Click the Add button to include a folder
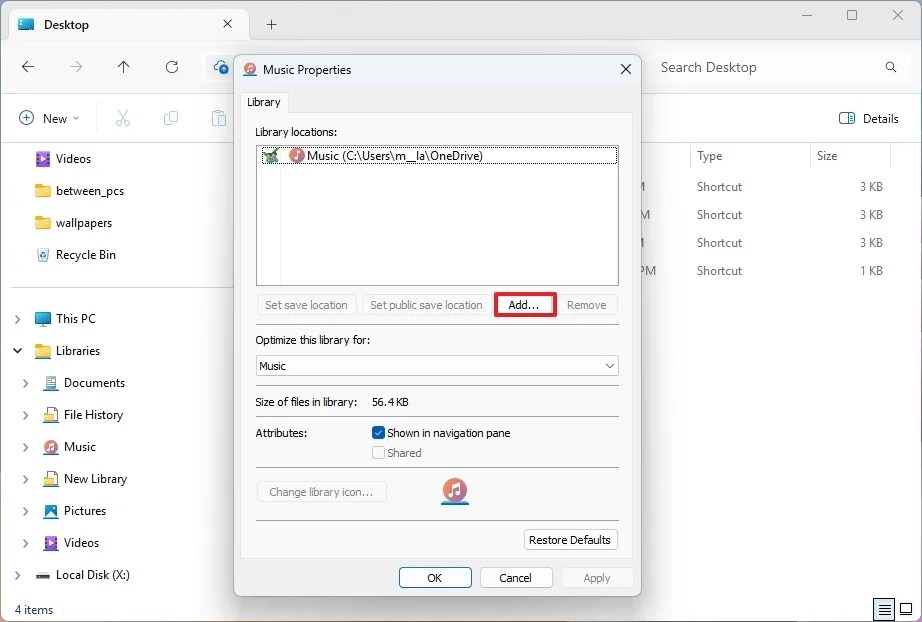The height and width of the screenshot is (622, 922). (525, 305)
